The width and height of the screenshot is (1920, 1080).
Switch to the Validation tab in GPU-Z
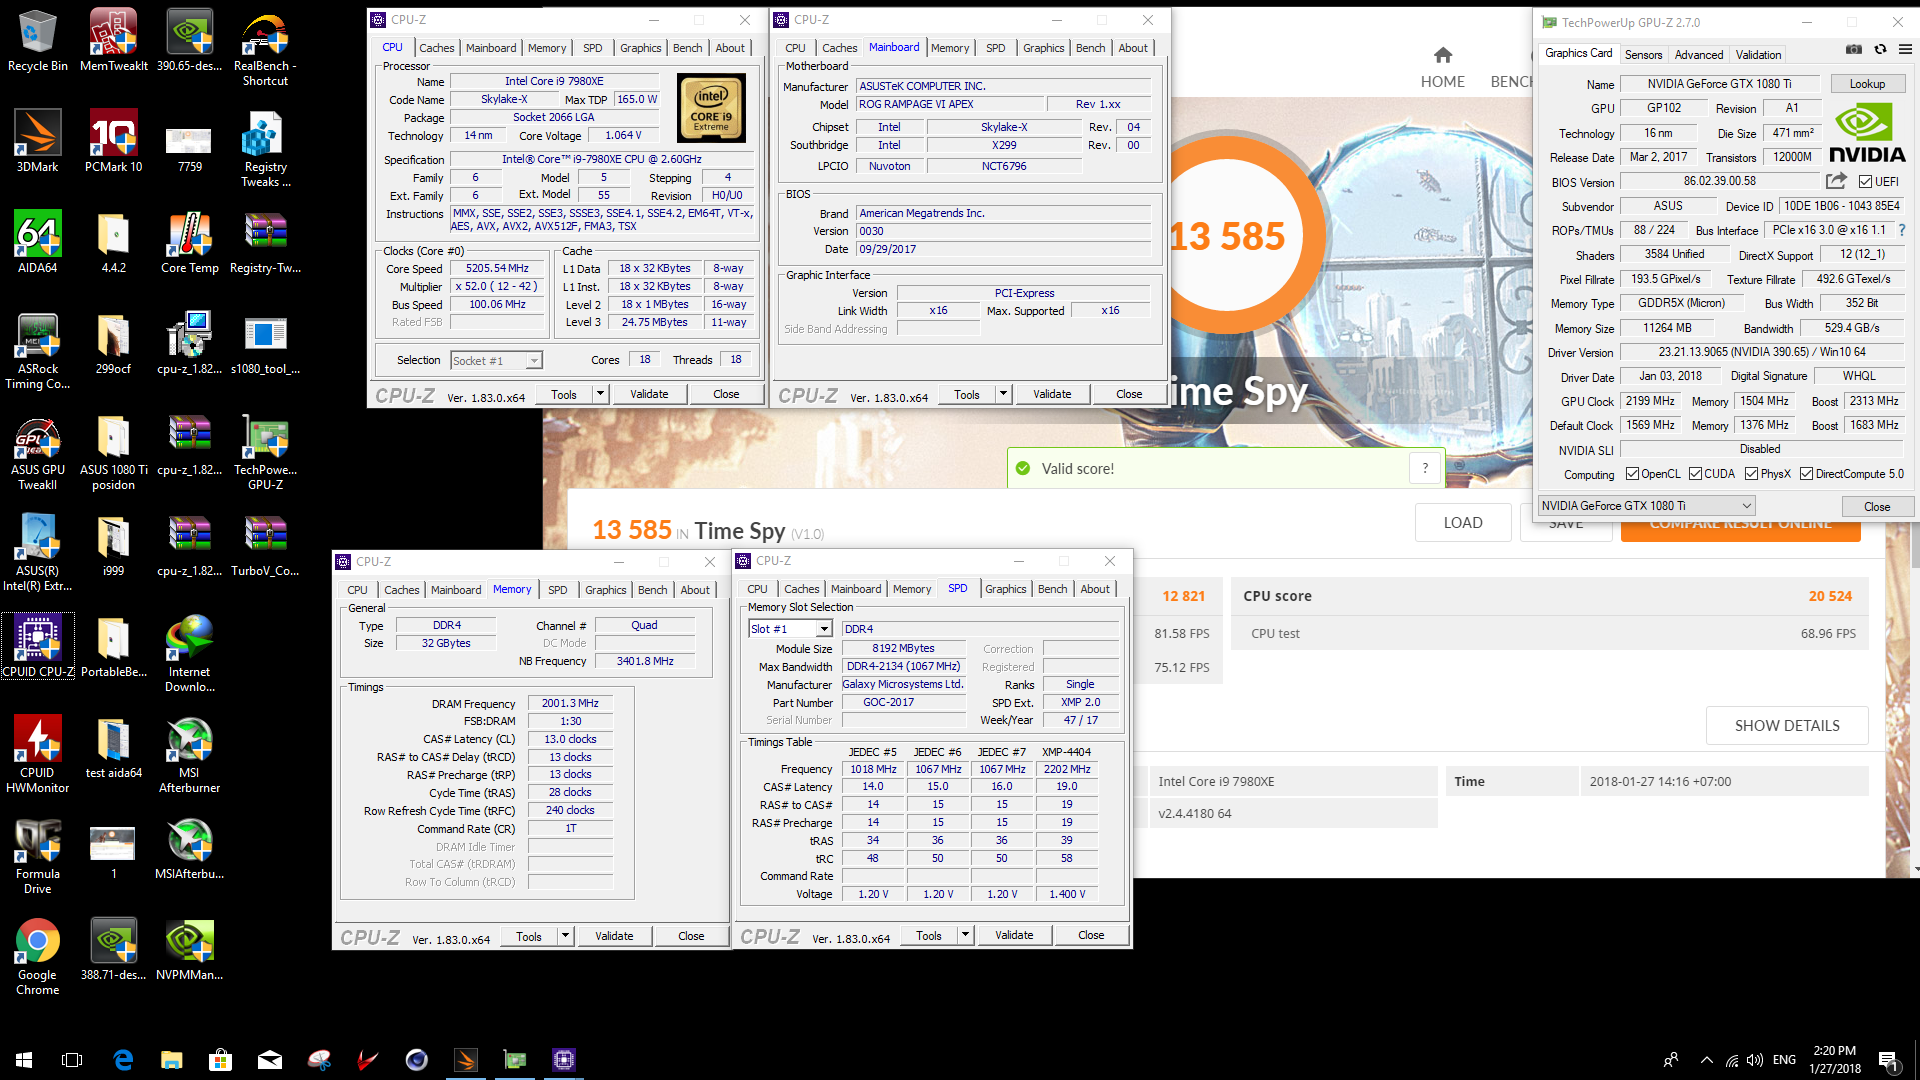point(1758,55)
